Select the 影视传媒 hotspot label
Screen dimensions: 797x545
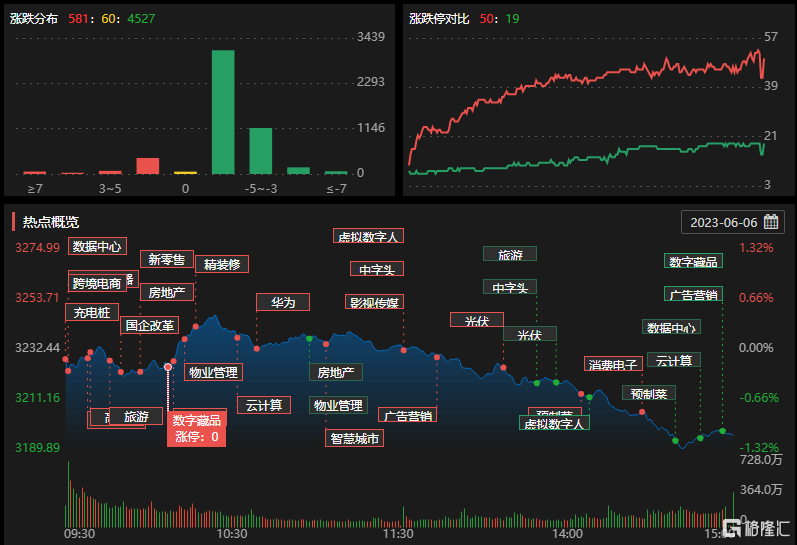click(x=375, y=302)
